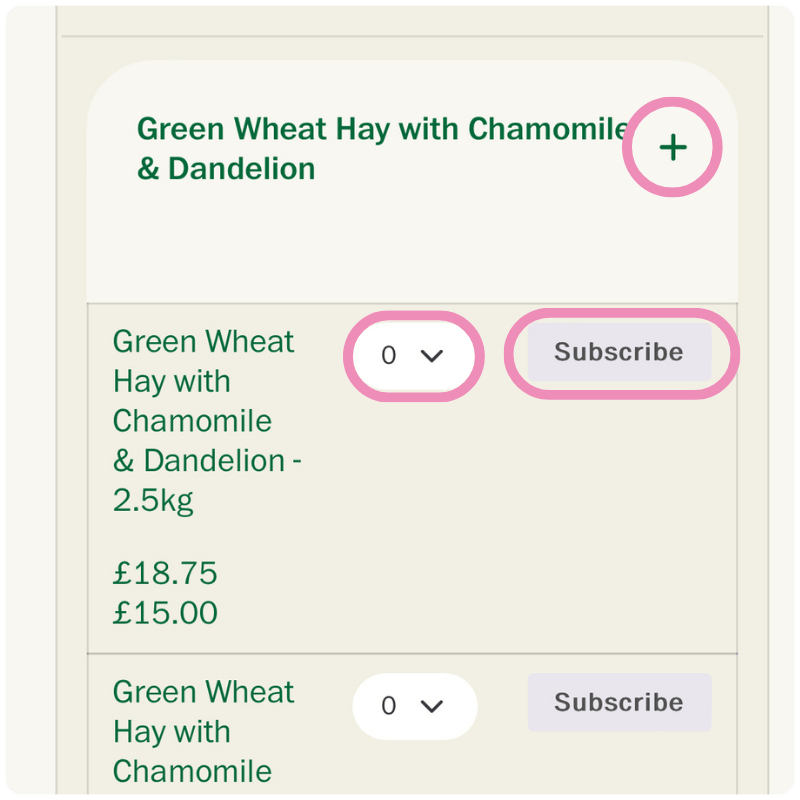This screenshot has width=800, height=800.
Task: Click the £15.00 subscription price
Action: [x=165, y=612]
